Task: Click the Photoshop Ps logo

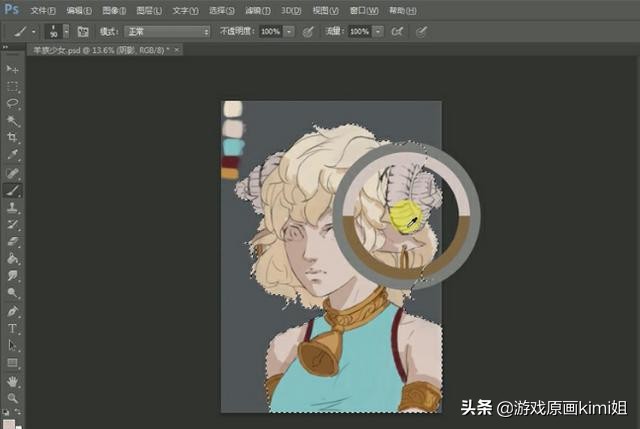Action: tap(11, 9)
